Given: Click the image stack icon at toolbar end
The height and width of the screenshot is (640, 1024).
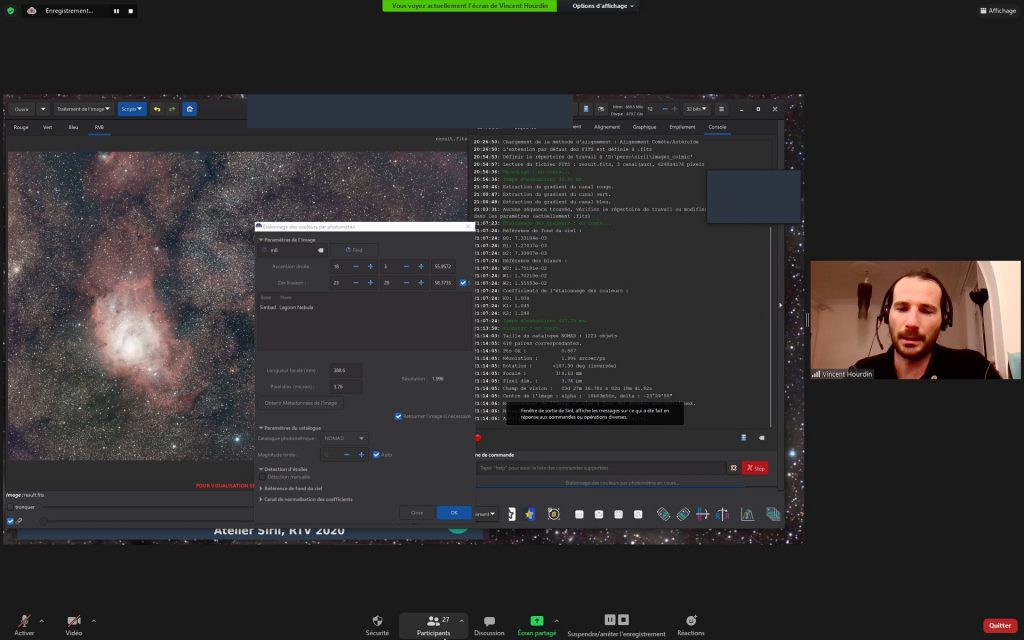Looking at the screenshot, I should click(773, 515).
